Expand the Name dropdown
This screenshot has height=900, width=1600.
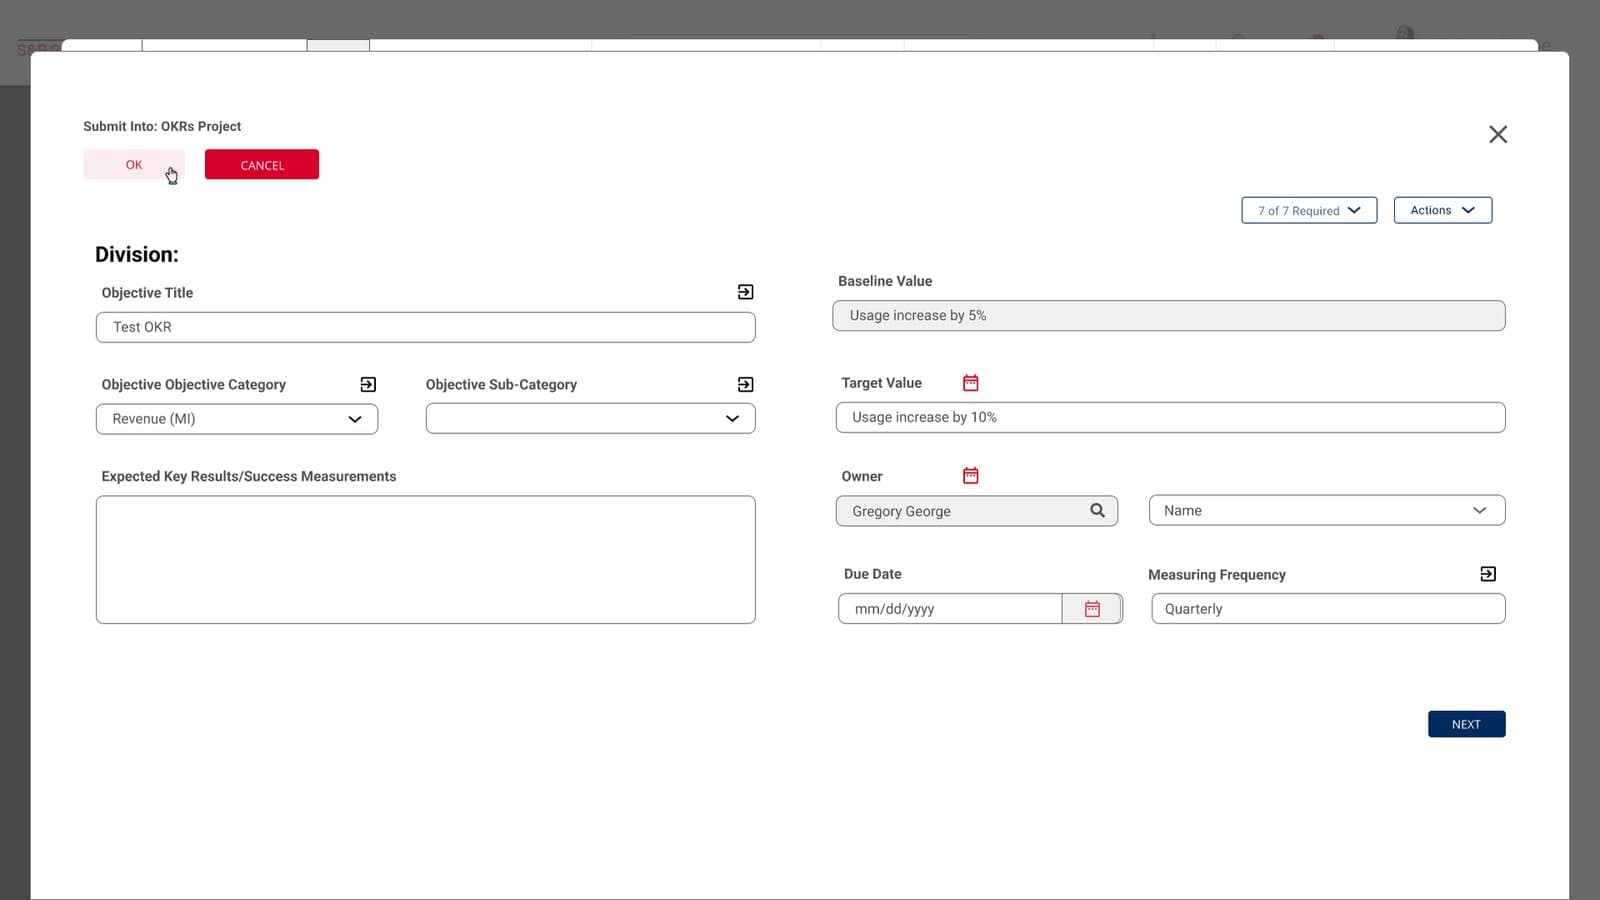tap(1327, 510)
